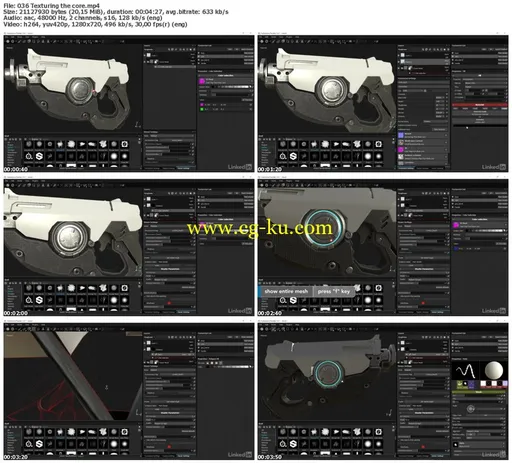512x463 pixels.
Task: Select black mask thumbnail on second layer, 00:02:40 frame
Action: point(408,206)
